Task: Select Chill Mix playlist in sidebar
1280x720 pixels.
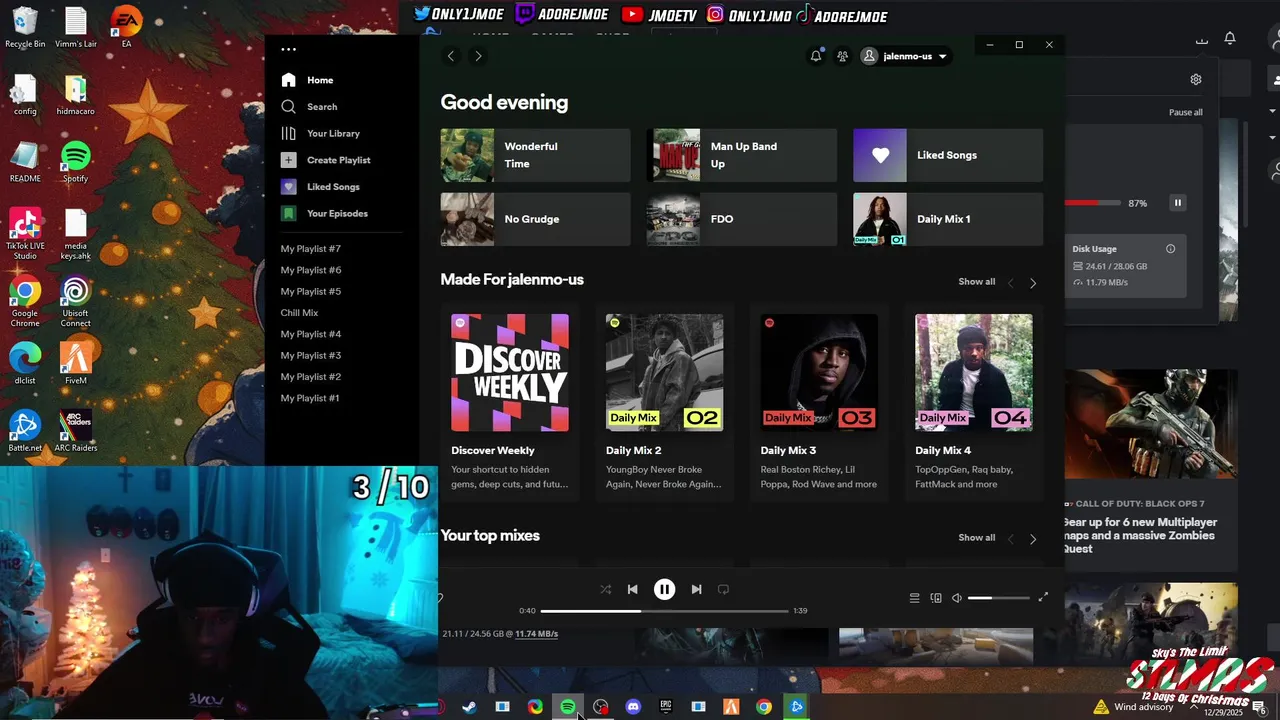Action: [x=299, y=313]
